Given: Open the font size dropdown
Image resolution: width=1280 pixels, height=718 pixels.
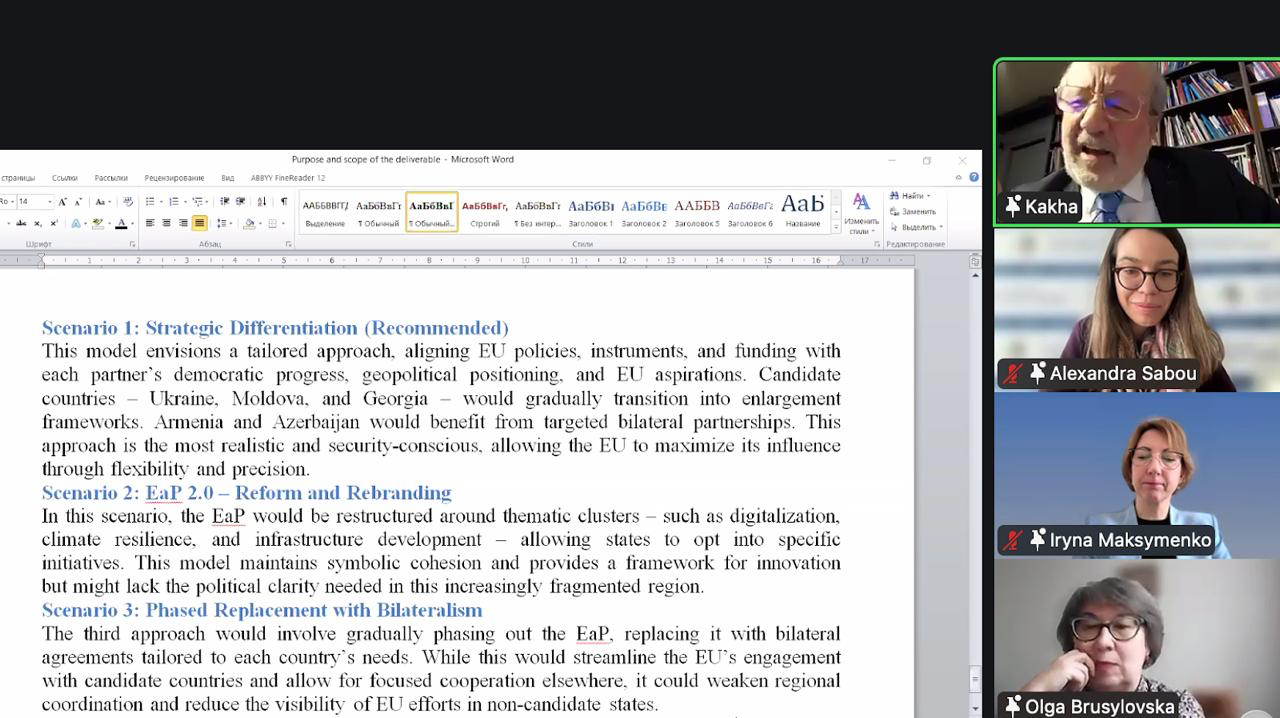Looking at the screenshot, I should click(x=49, y=202).
